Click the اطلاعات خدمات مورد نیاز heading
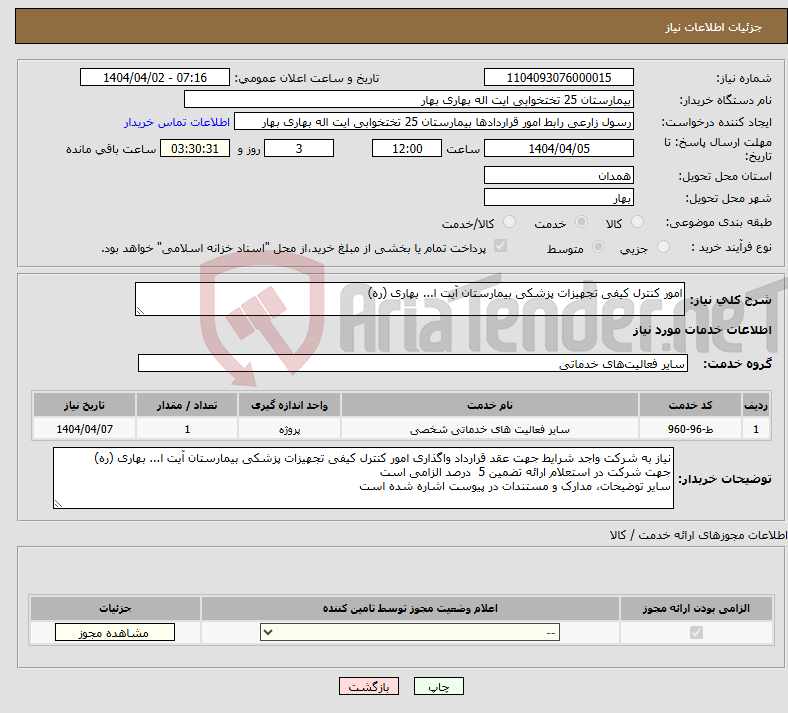The width and height of the screenshot is (788, 713). tap(702, 330)
